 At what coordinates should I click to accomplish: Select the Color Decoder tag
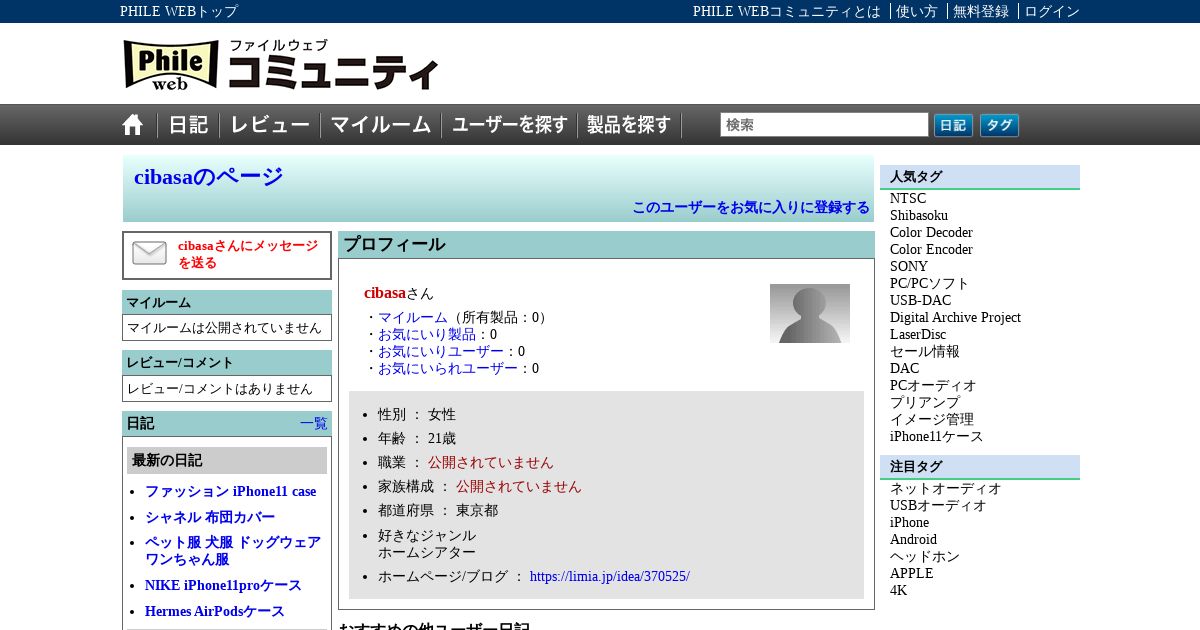931,232
